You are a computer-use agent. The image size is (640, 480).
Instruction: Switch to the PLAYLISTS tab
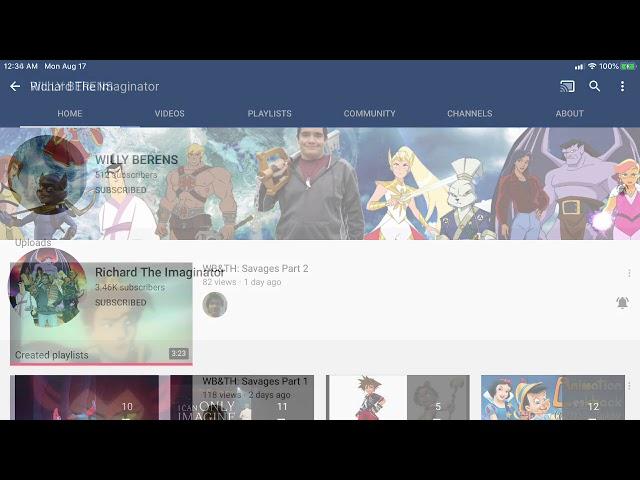269,113
